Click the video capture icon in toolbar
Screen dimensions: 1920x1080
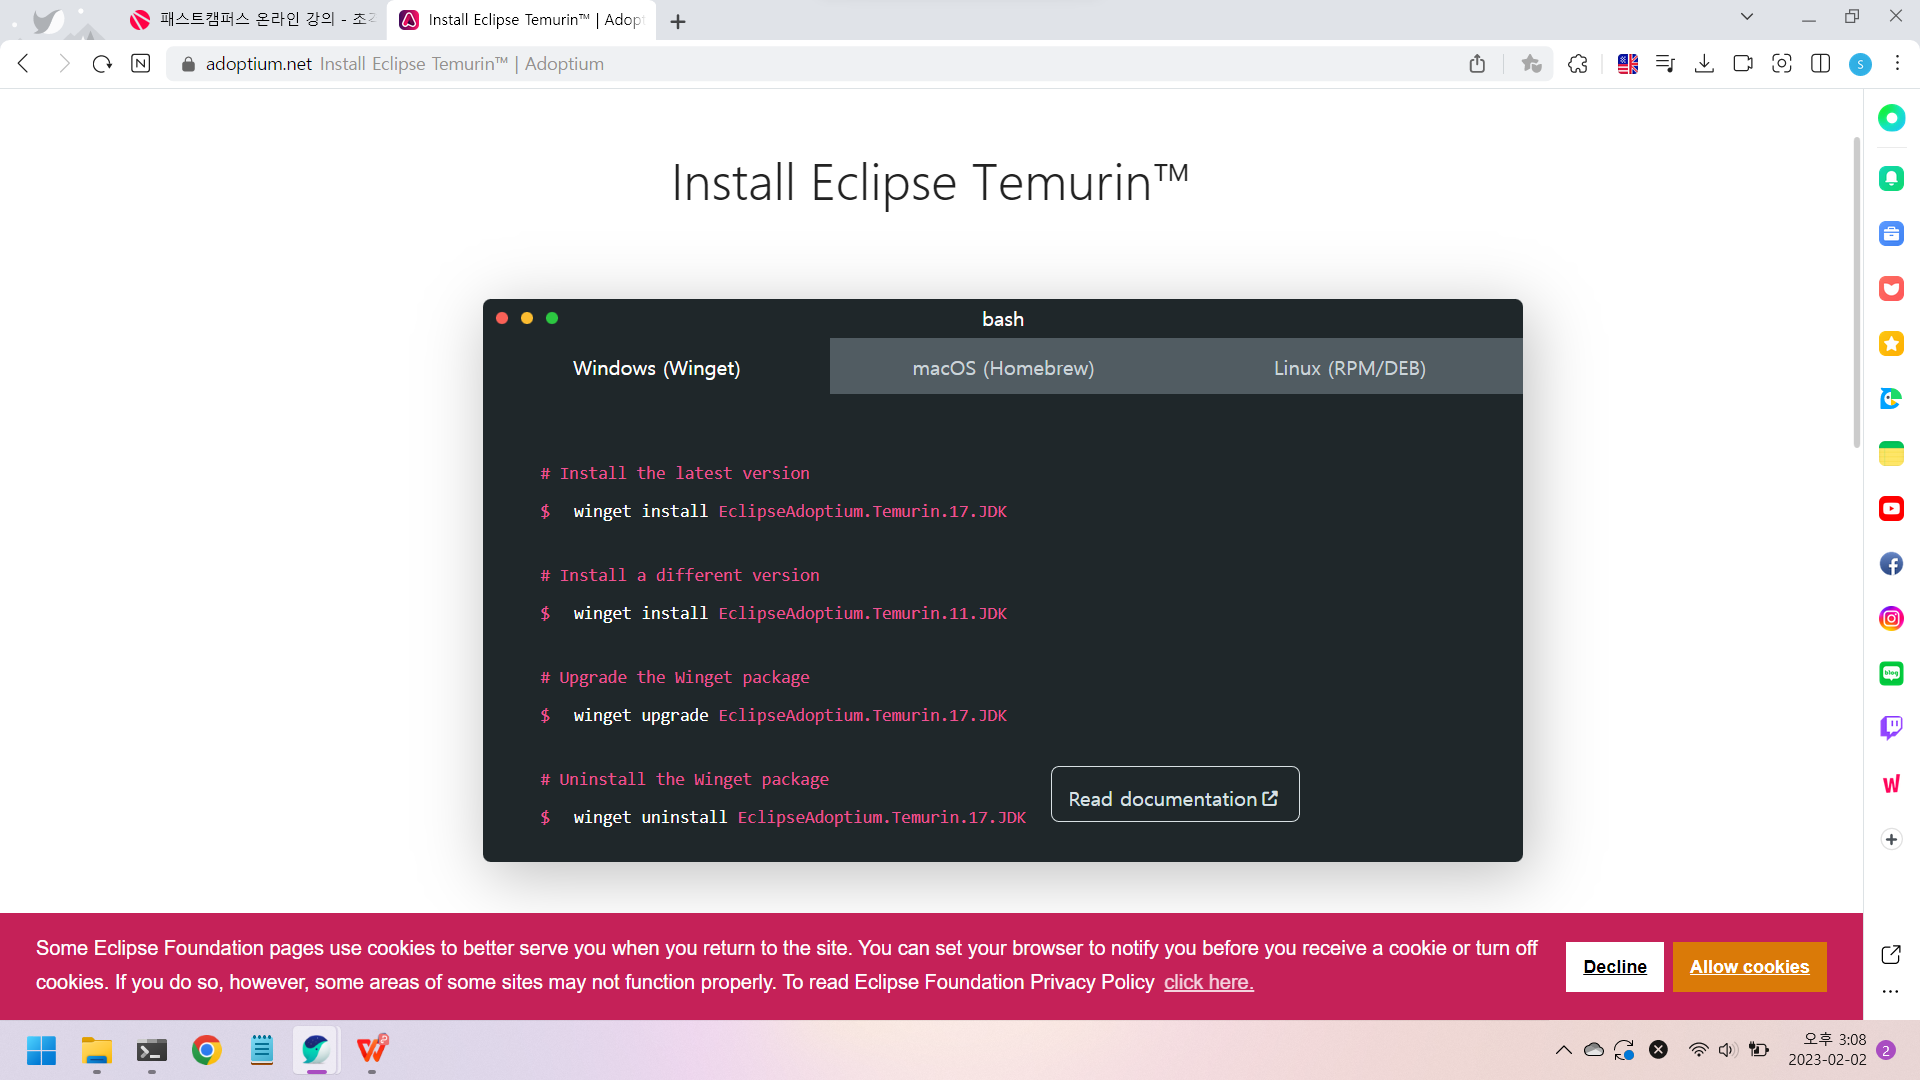[x=1743, y=64]
